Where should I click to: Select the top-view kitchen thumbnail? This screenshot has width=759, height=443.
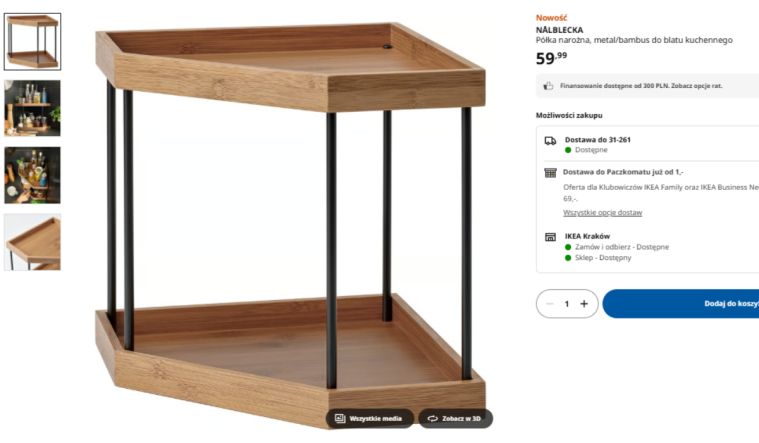click(32, 175)
